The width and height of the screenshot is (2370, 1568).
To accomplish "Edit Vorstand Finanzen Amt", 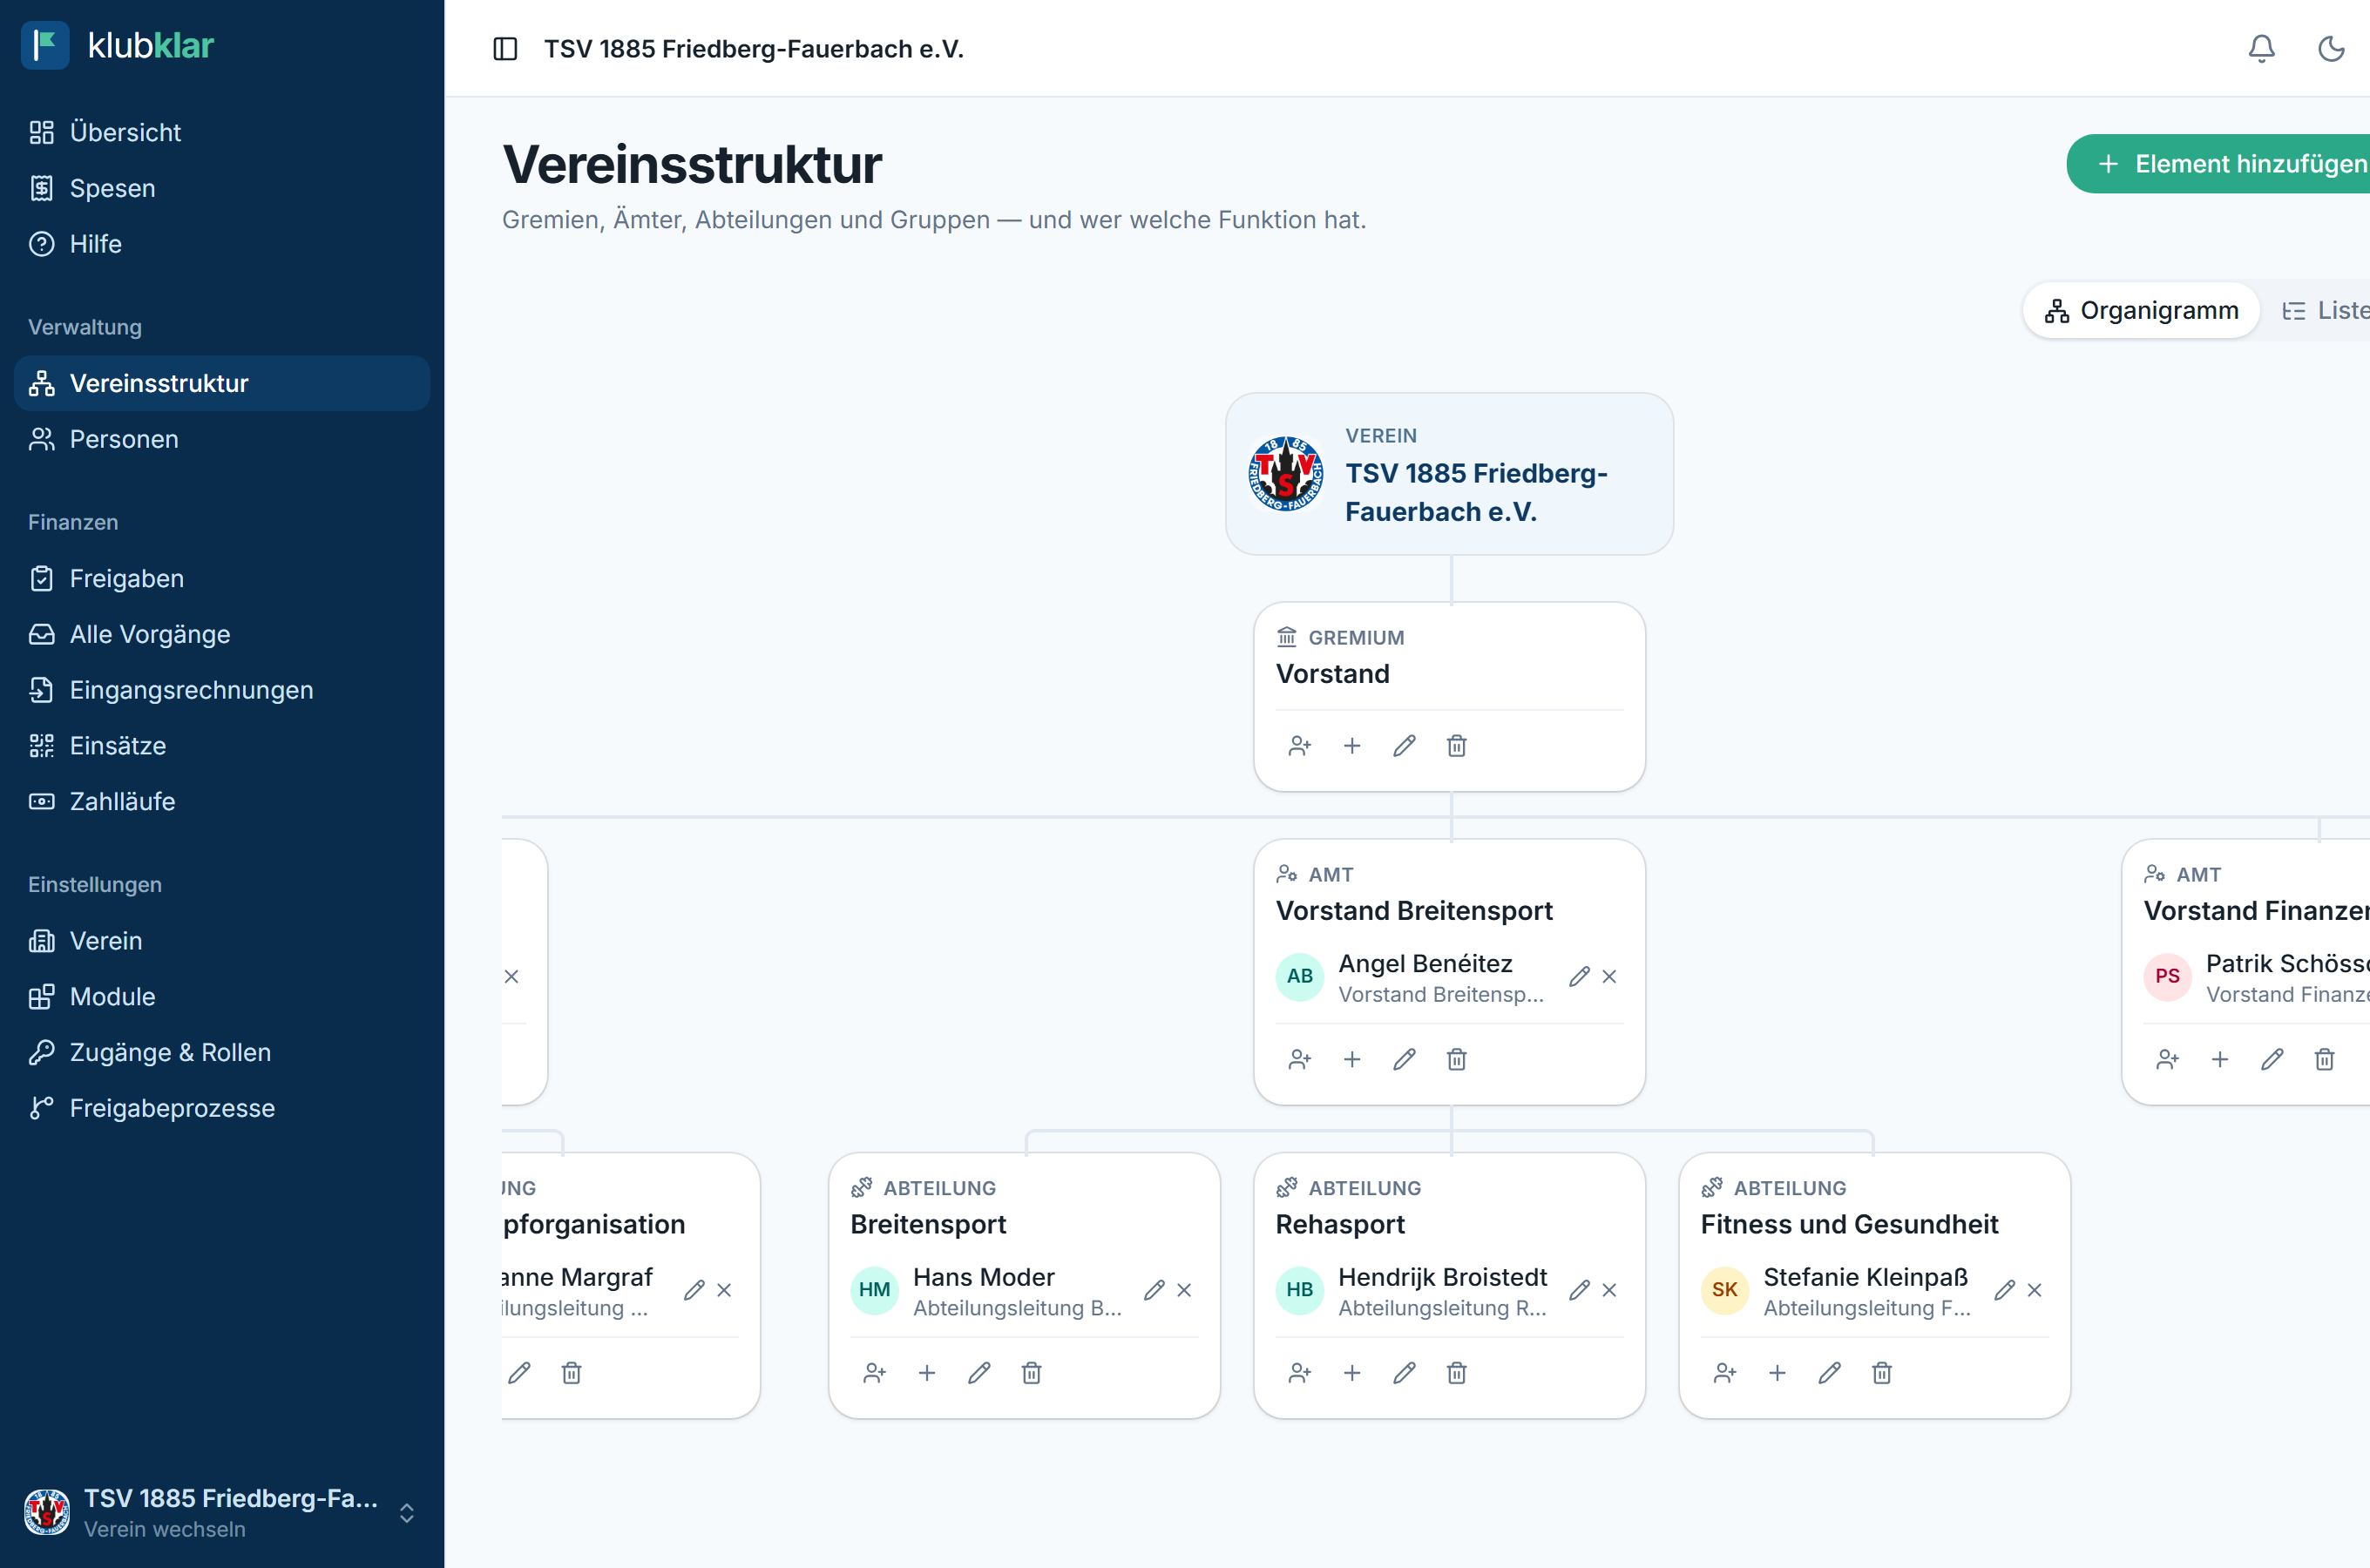I will 2272,1060.
